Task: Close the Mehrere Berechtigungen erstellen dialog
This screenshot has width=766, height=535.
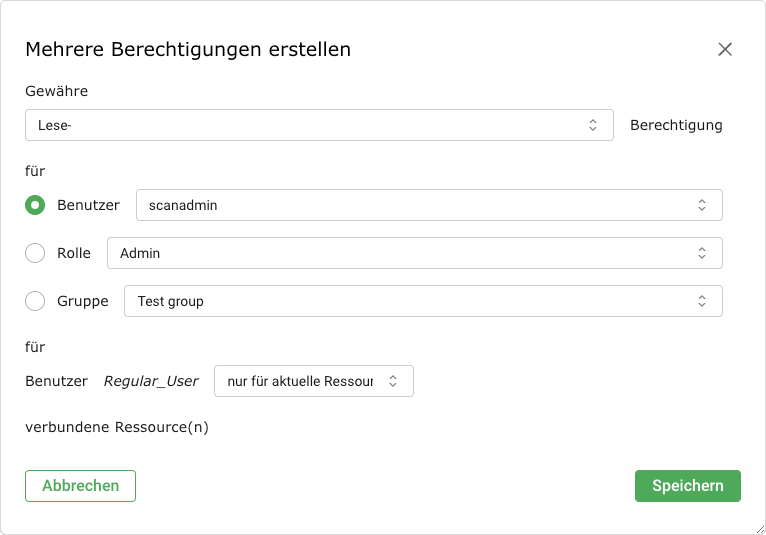Action: tap(725, 49)
